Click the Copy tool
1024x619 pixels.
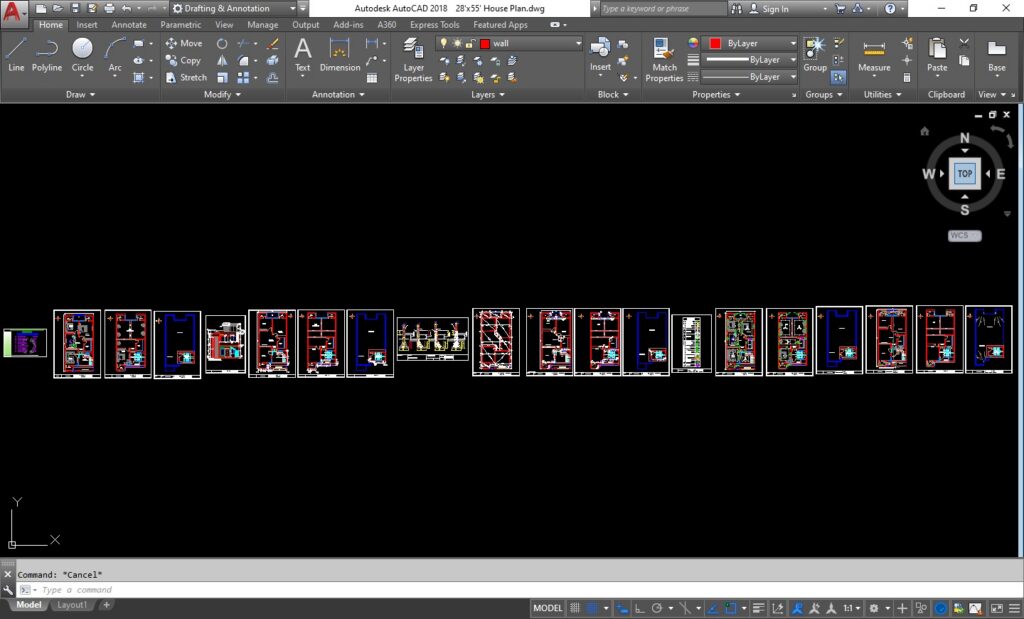tap(183, 60)
